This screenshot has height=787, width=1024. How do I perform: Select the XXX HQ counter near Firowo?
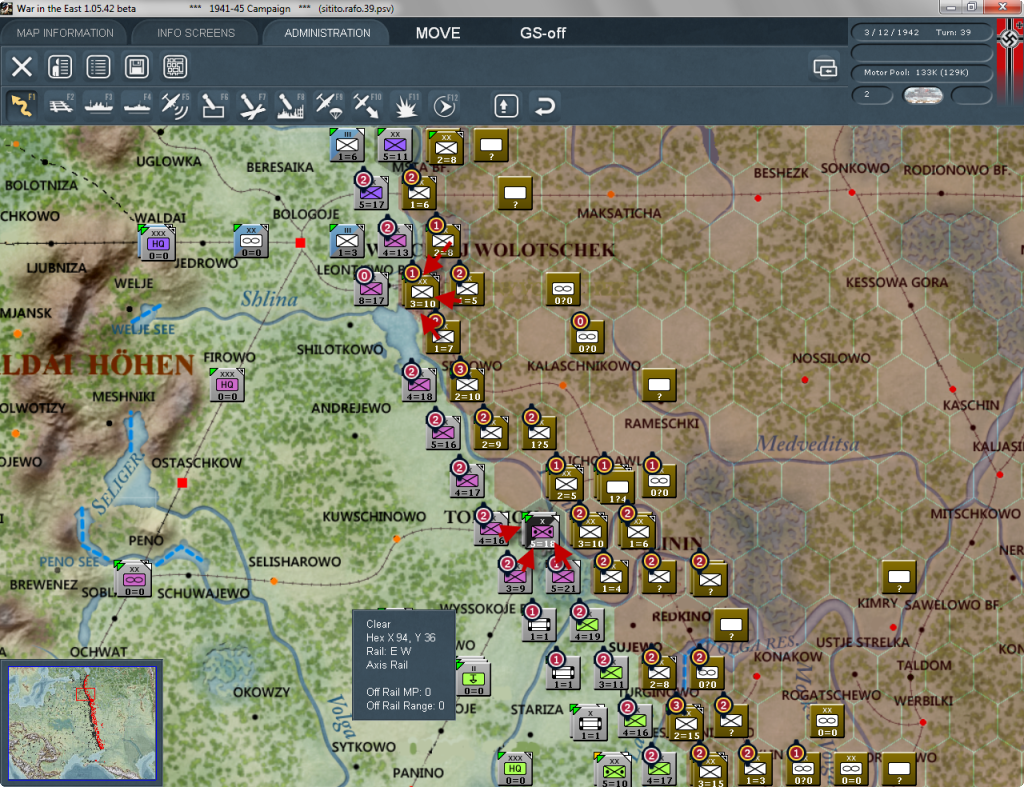[x=227, y=385]
